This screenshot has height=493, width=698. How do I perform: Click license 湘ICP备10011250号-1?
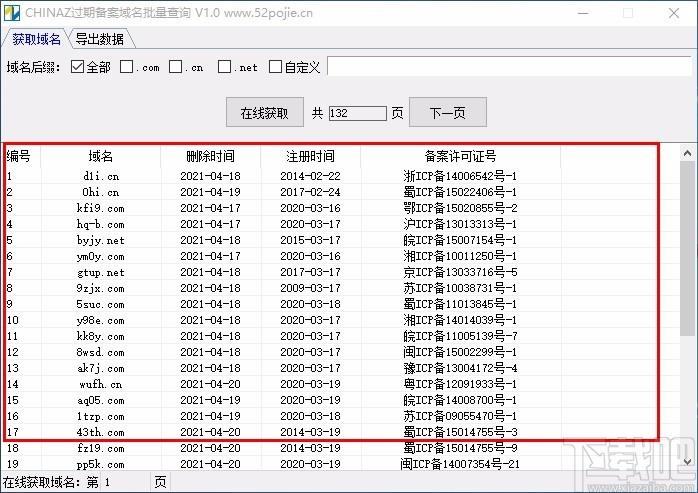[460, 257]
